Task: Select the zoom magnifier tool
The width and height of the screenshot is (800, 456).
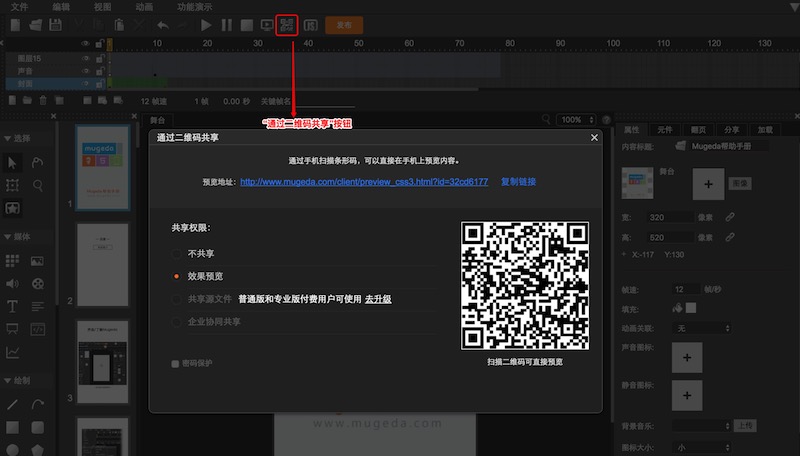Action: tap(38, 185)
